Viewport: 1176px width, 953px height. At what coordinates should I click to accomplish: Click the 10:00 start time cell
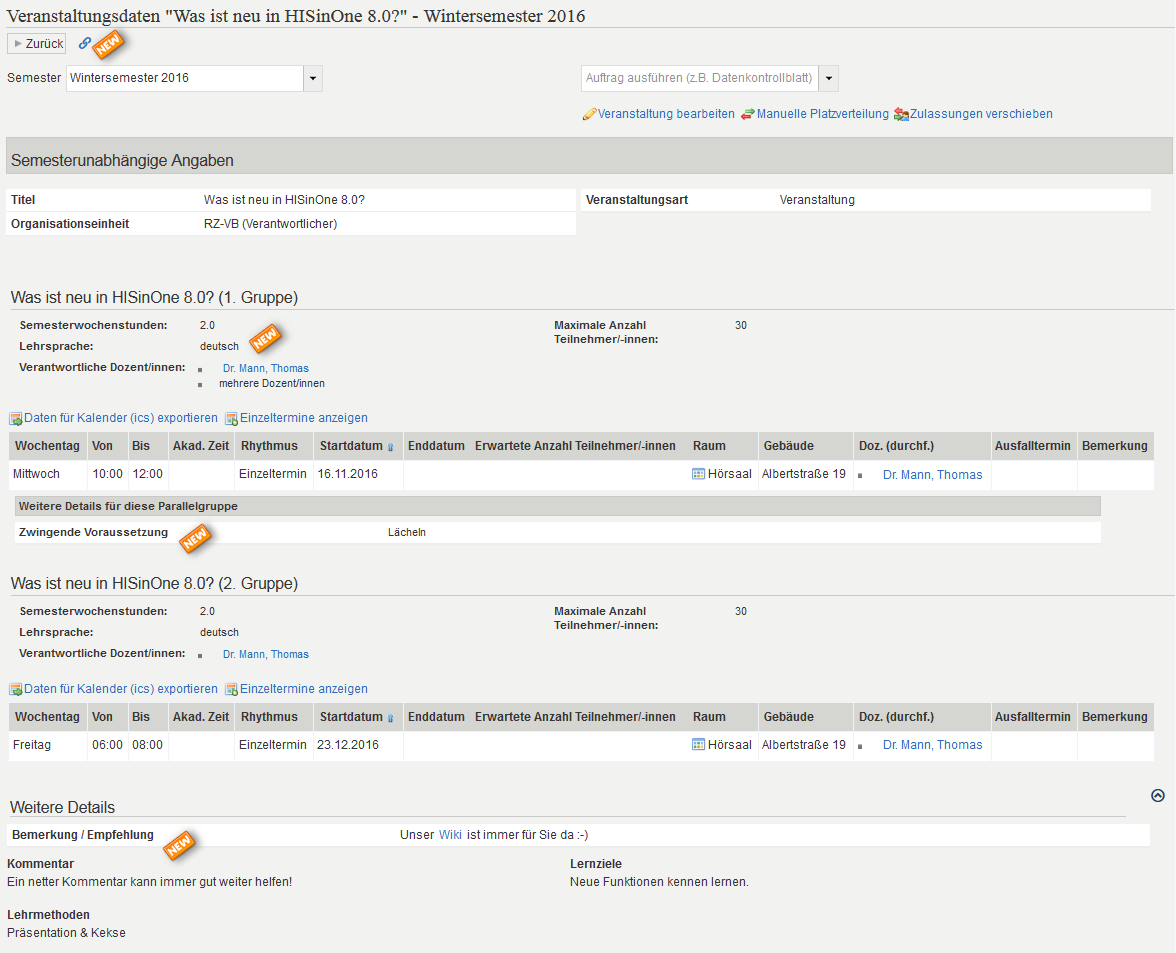point(107,474)
